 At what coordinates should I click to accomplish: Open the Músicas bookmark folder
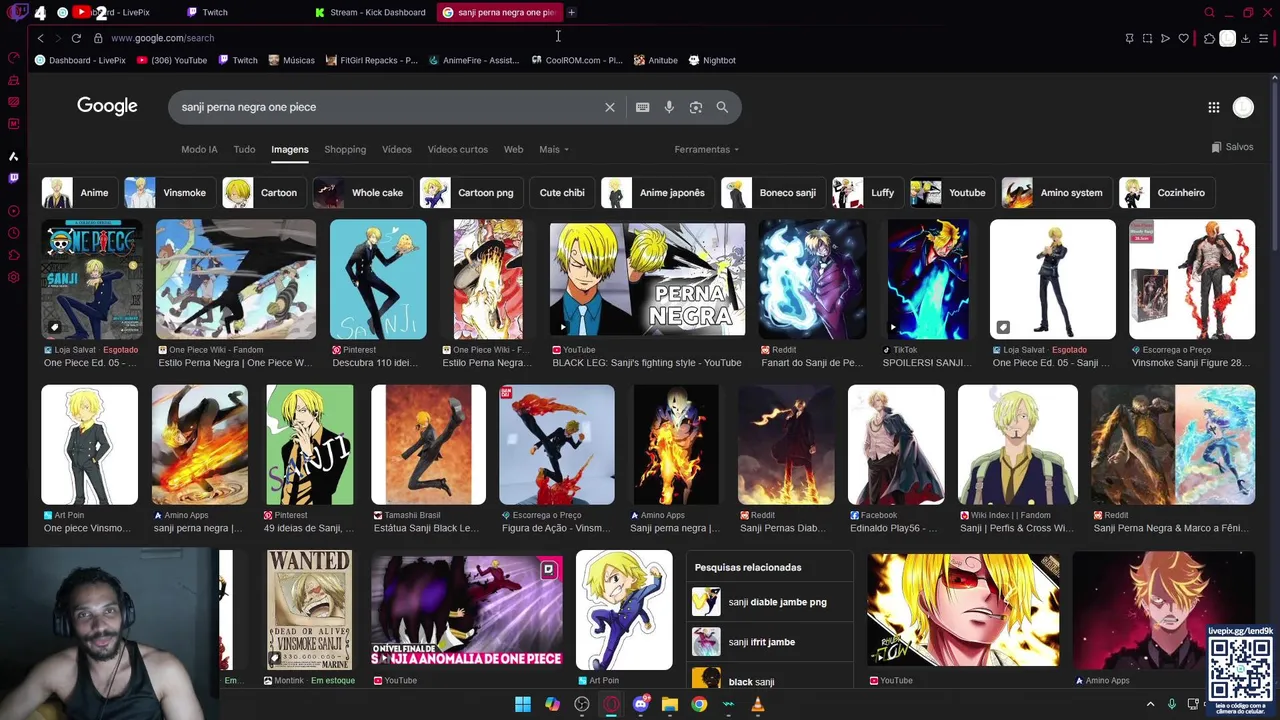[291, 60]
